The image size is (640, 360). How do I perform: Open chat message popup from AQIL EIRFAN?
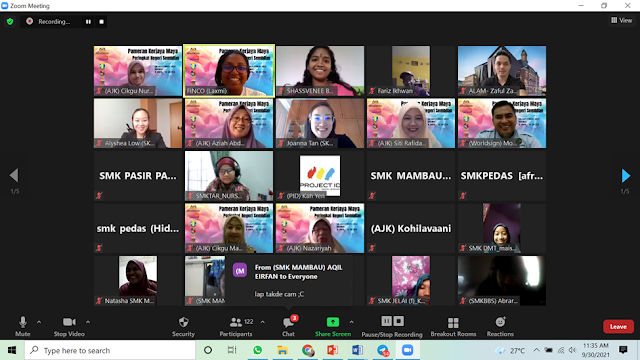tap(289, 281)
